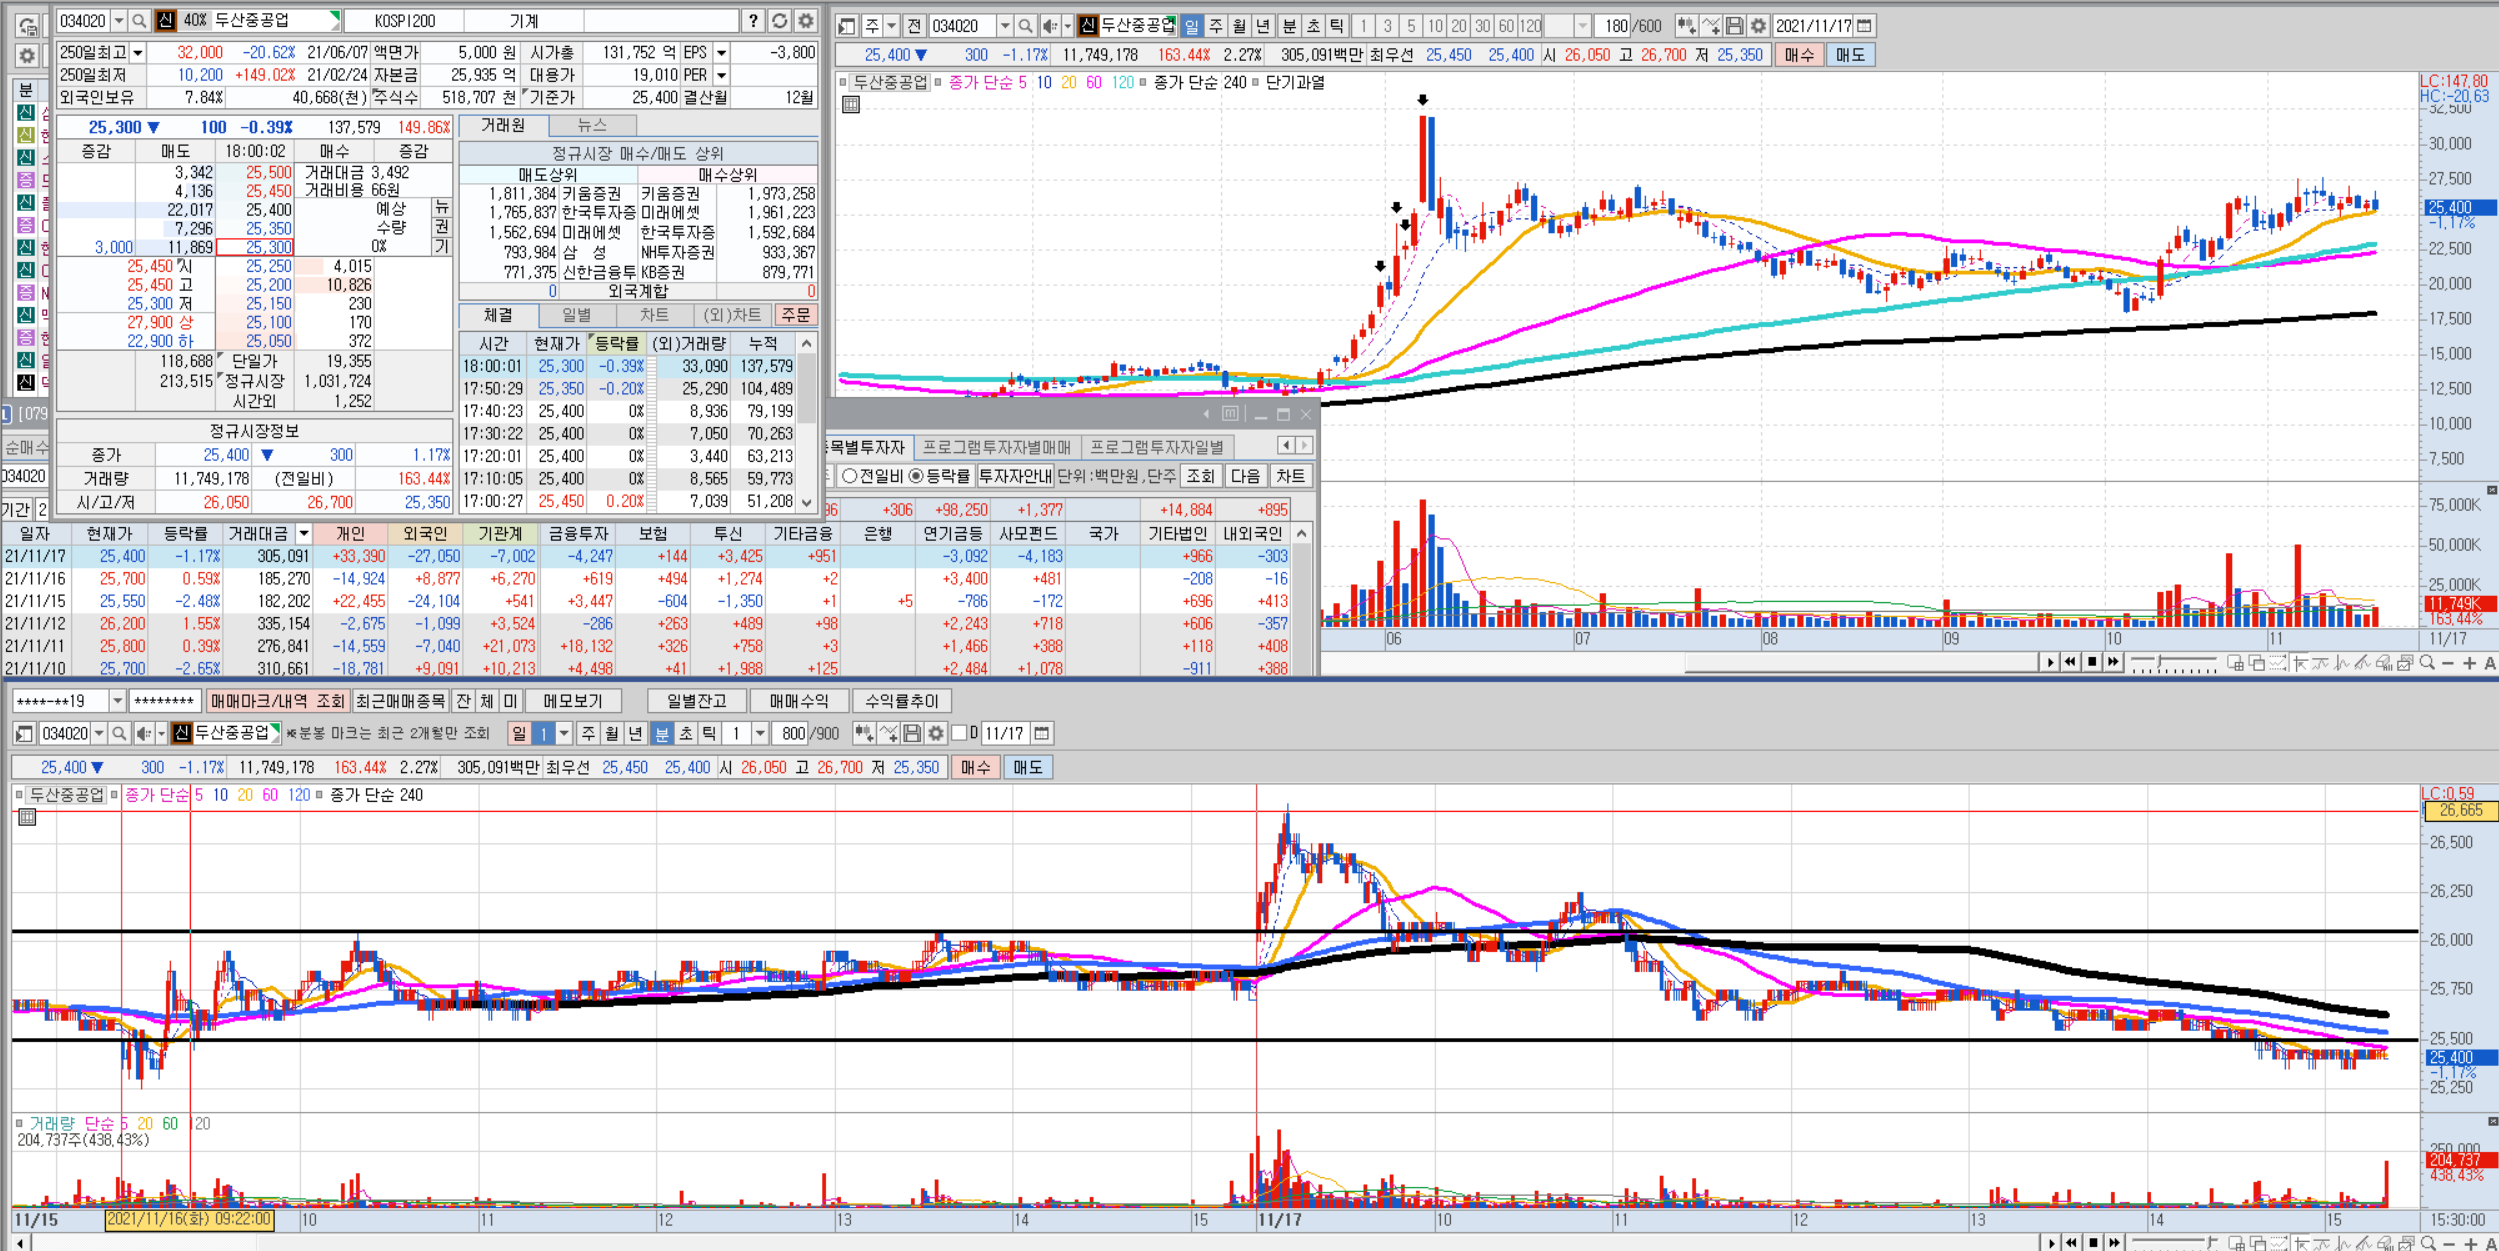Image resolution: width=2499 pixels, height=1251 pixels.
Task: Toggle 일 (daily) period in daily chart toolbar
Action: click(x=1191, y=26)
